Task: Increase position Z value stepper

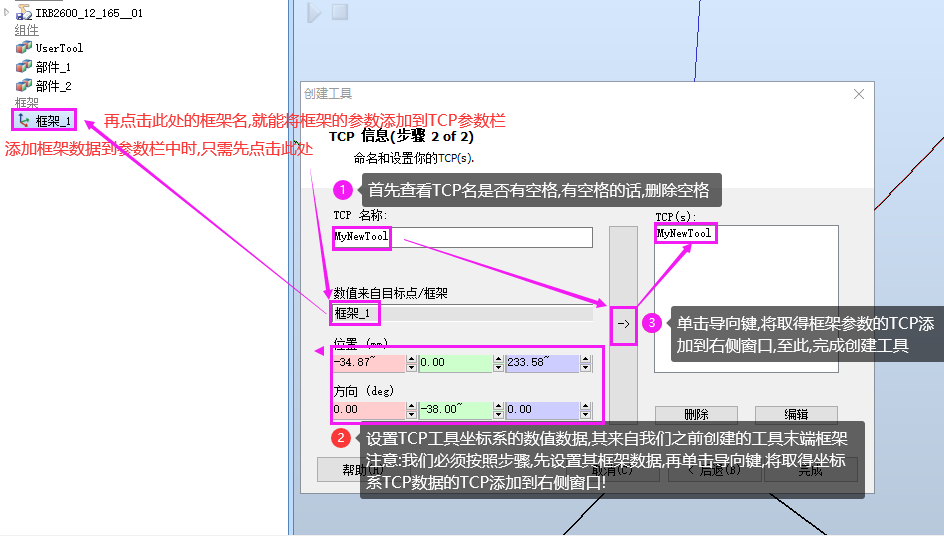Action: [x=585, y=359]
